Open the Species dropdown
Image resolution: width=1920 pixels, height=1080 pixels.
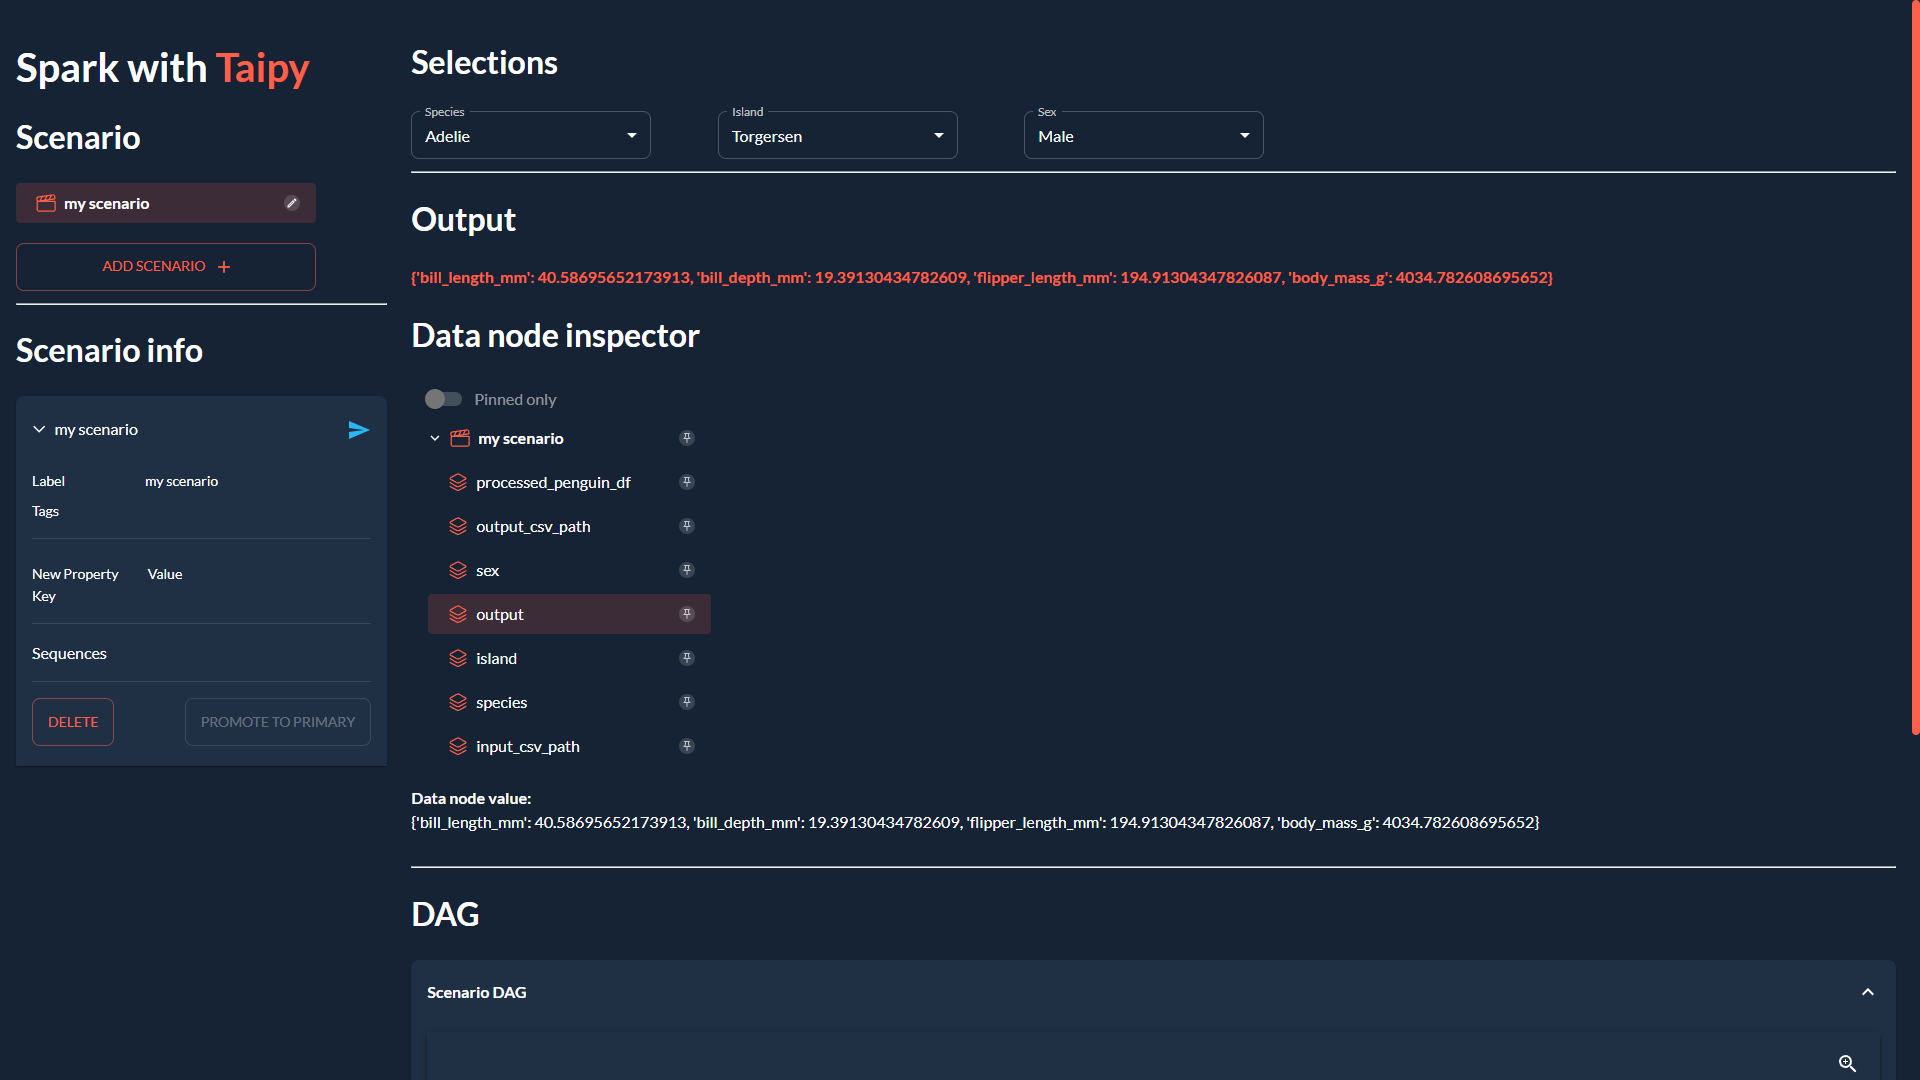click(x=531, y=135)
